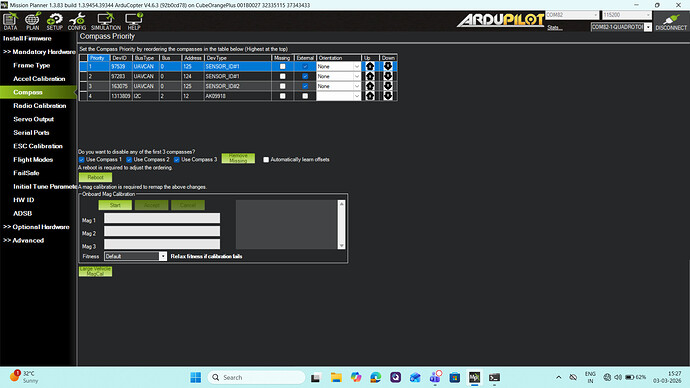Viewport: 690px width, 388px height.
Task: Move compass priority 1 up
Action: tap(370, 66)
